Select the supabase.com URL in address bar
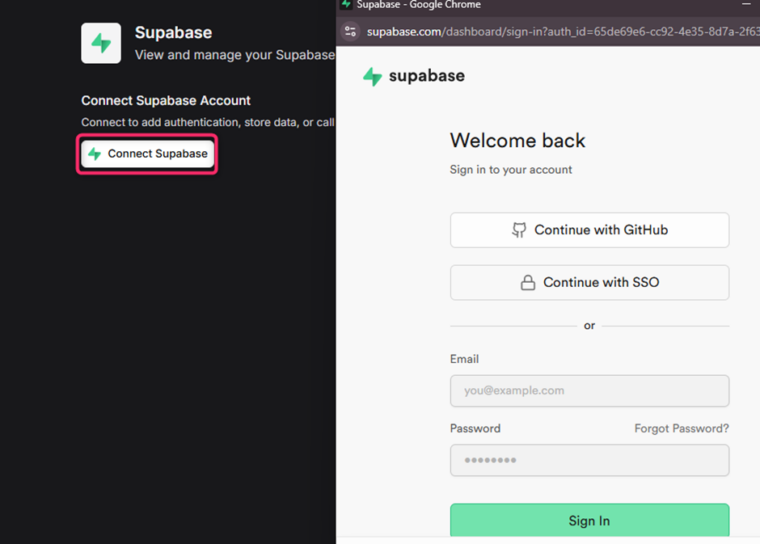Screen dimensions: 760x544 tap(562, 32)
